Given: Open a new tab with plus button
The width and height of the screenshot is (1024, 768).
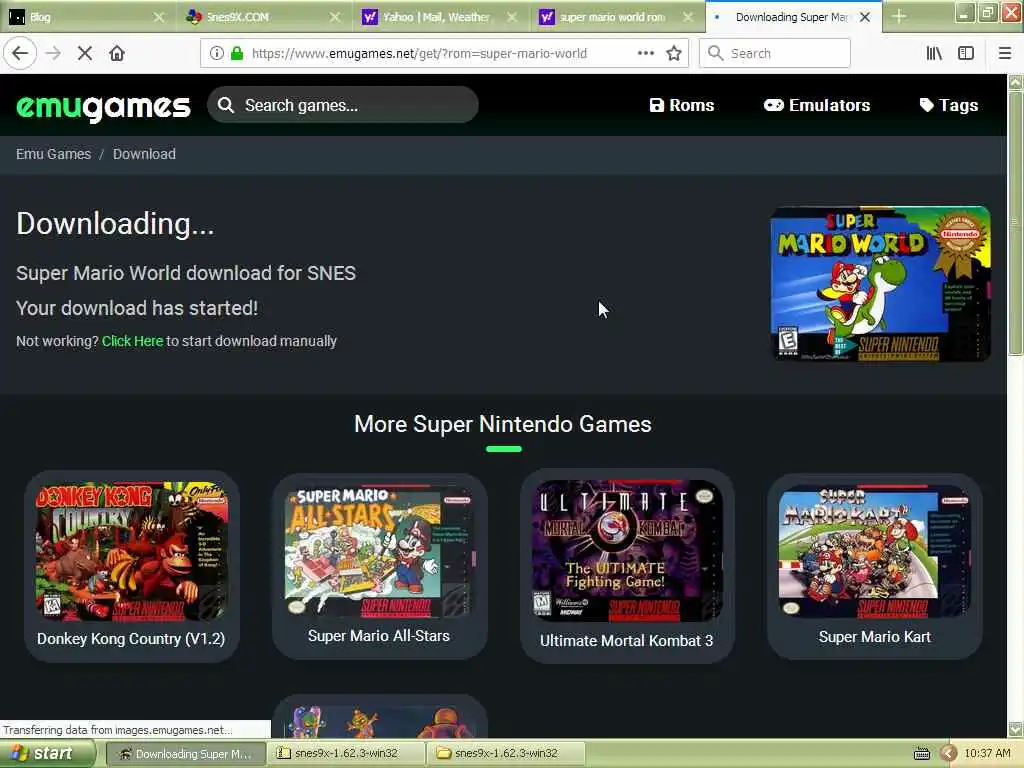Looking at the screenshot, I should point(899,16).
